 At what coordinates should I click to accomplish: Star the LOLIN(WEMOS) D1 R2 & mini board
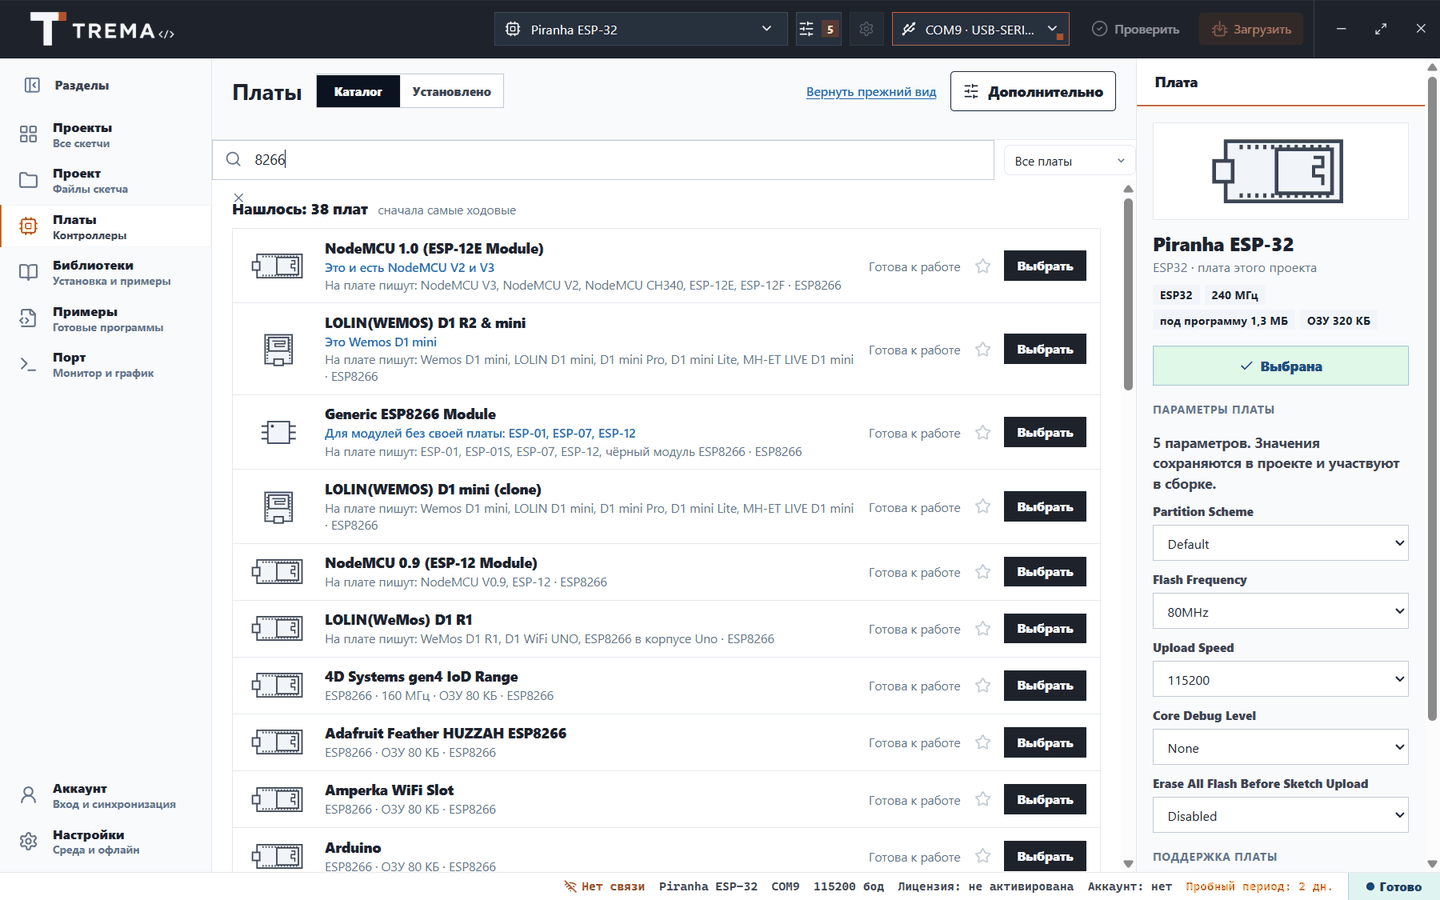click(983, 349)
